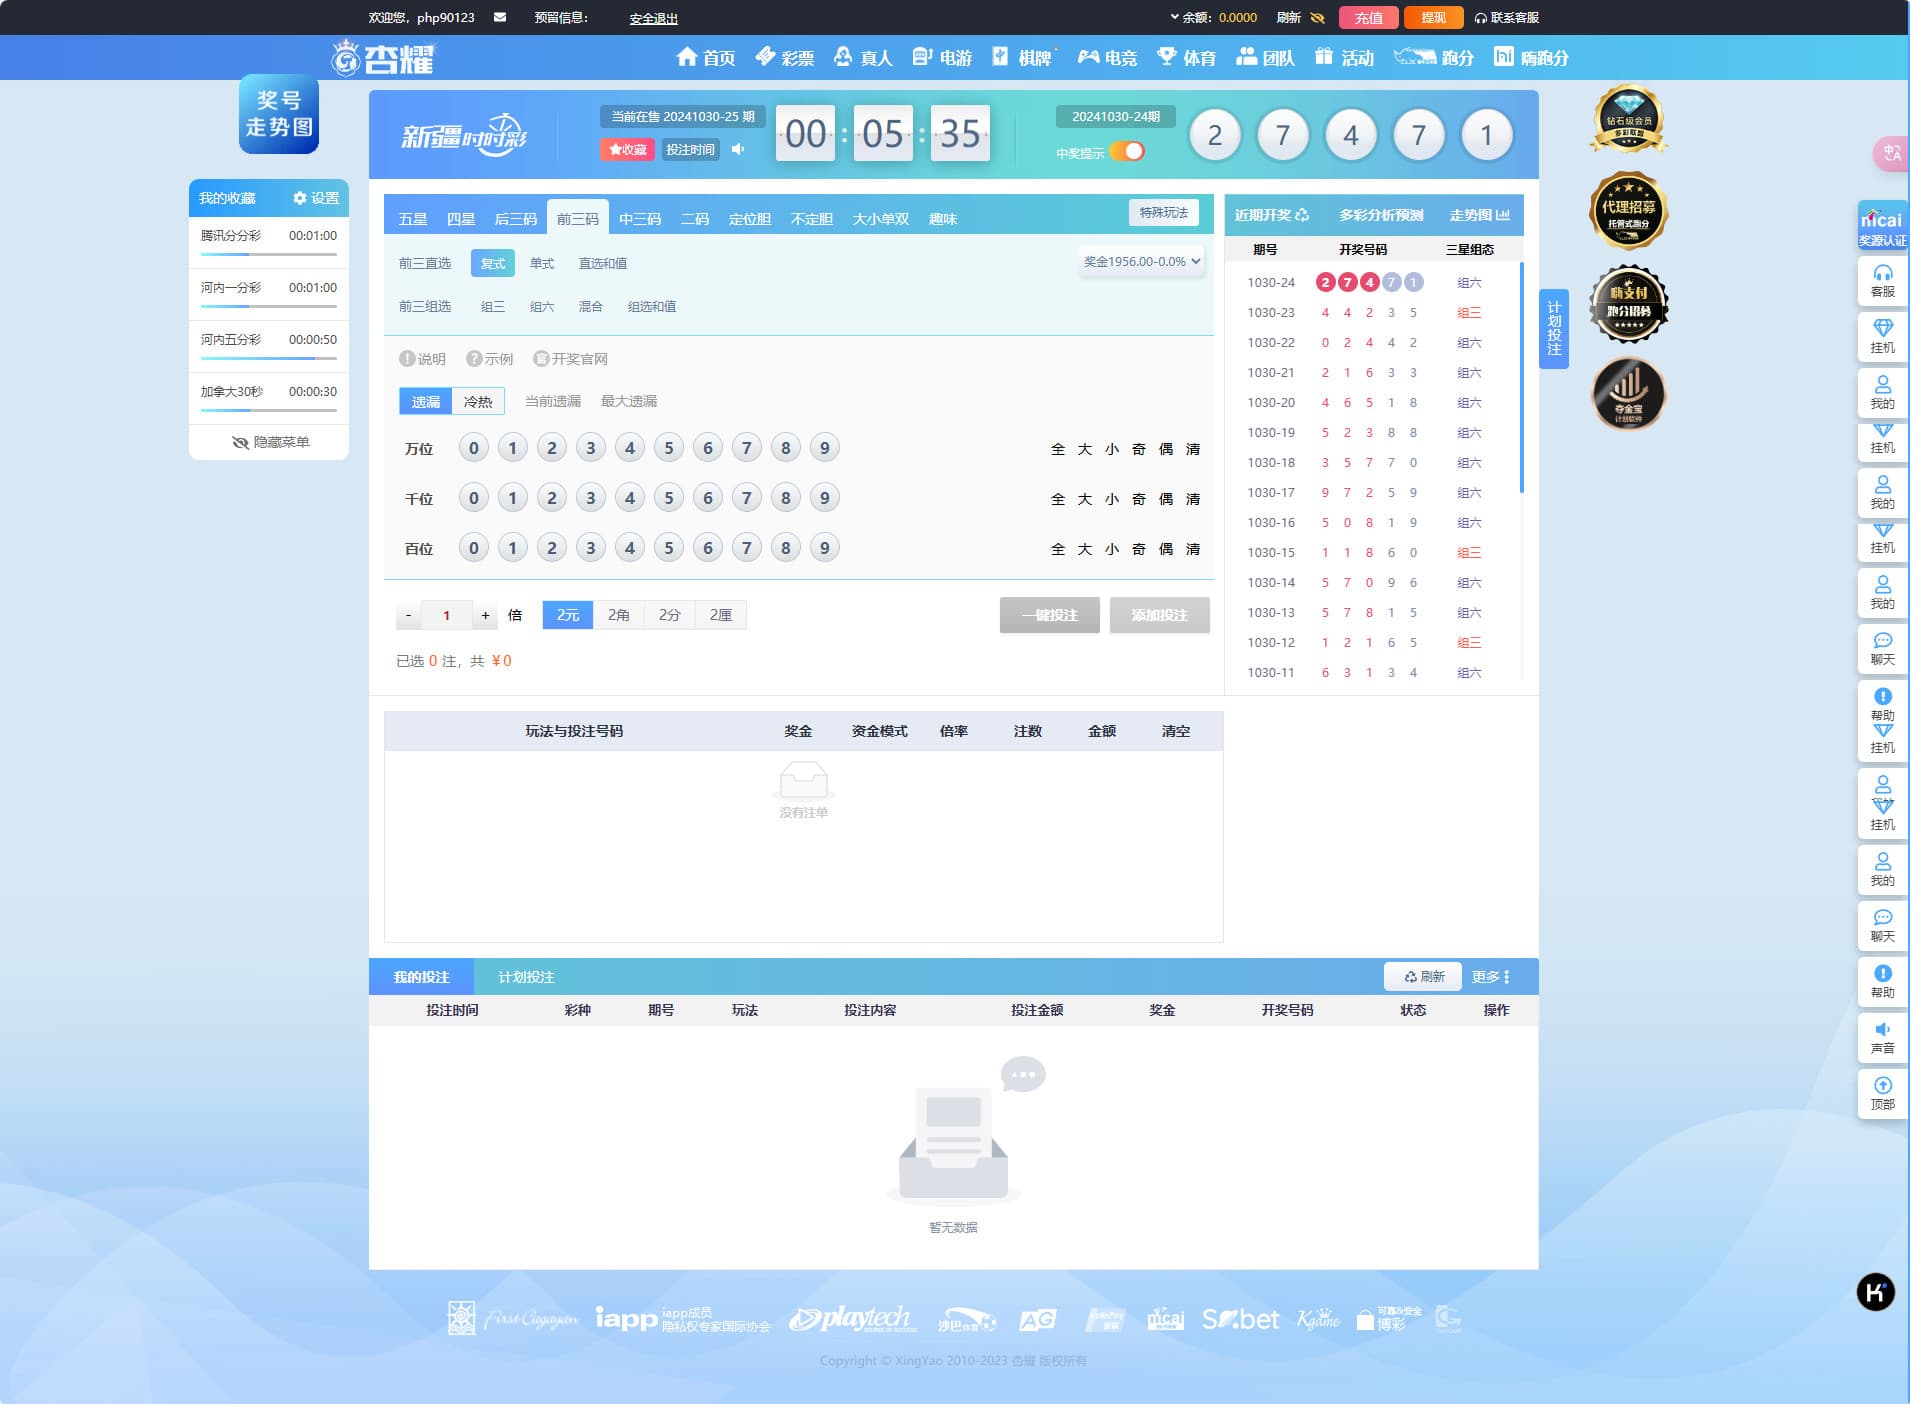
Task: Open the 更多 options menu
Action: coord(1490,977)
